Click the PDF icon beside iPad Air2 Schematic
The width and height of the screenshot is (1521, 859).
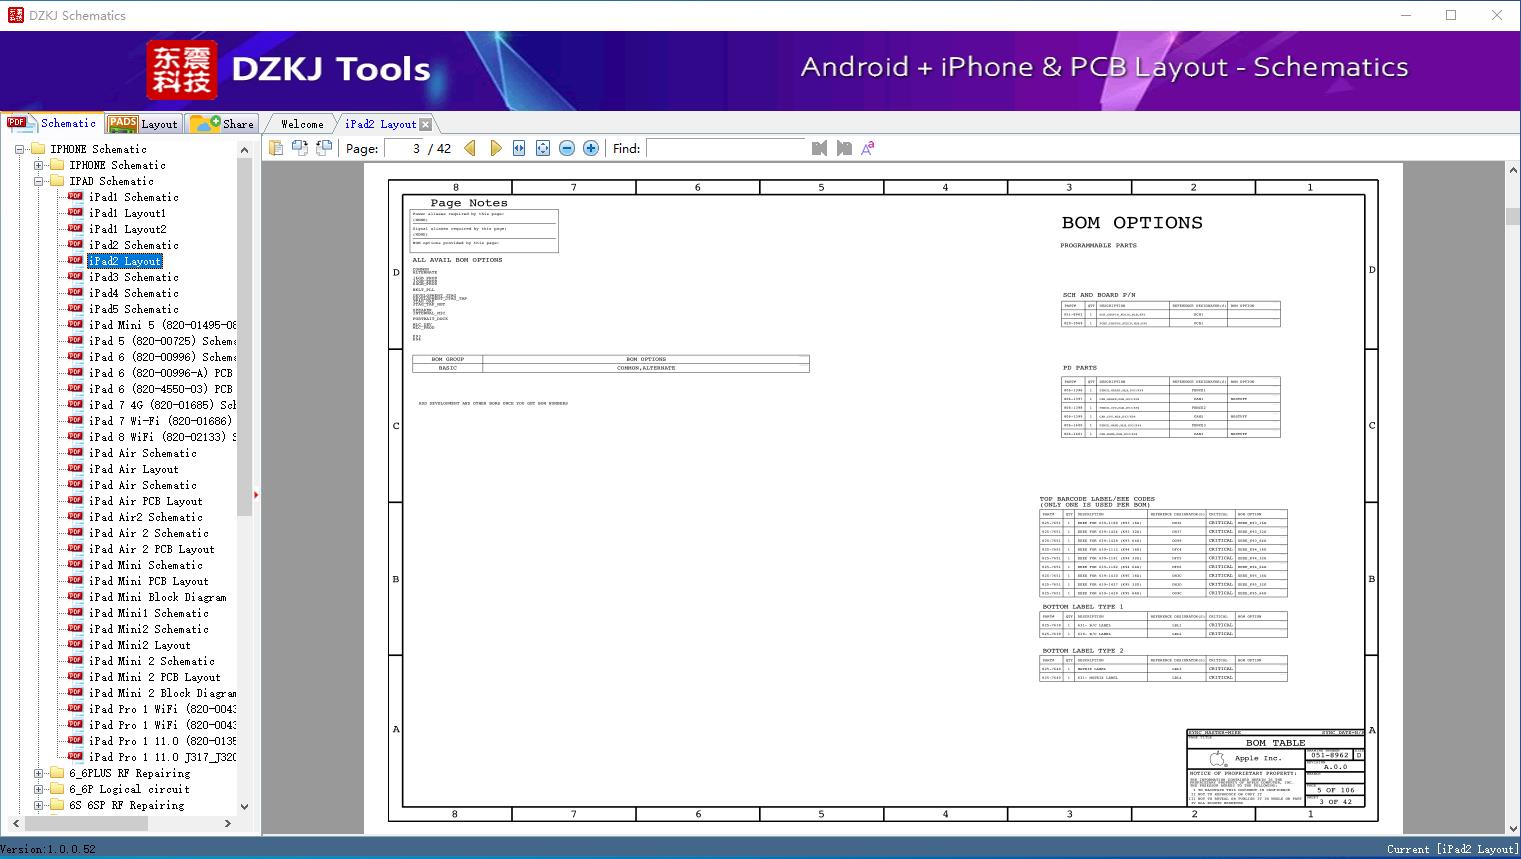(x=75, y=517)
